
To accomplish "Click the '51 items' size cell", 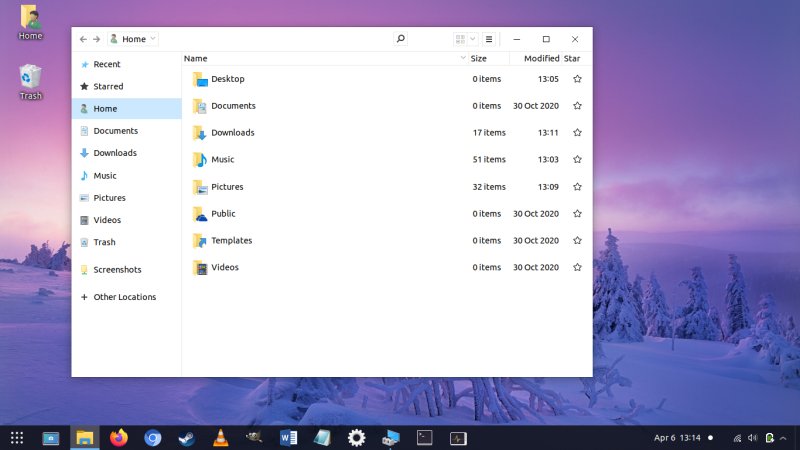I will (489, 159).
